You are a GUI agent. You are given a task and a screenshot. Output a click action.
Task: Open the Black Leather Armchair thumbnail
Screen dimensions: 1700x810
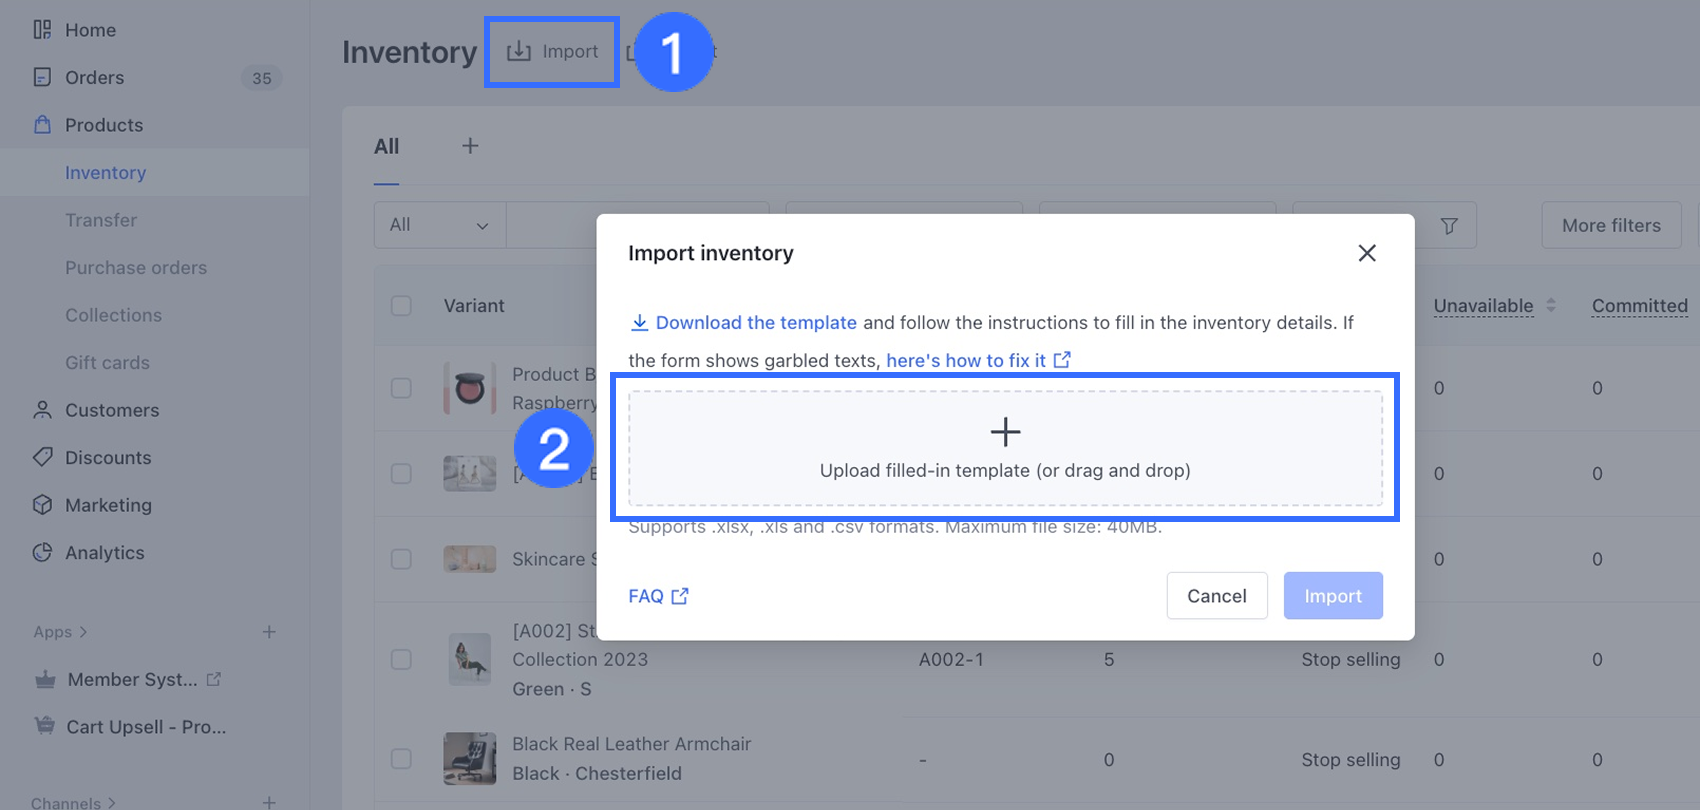point(469,758)
